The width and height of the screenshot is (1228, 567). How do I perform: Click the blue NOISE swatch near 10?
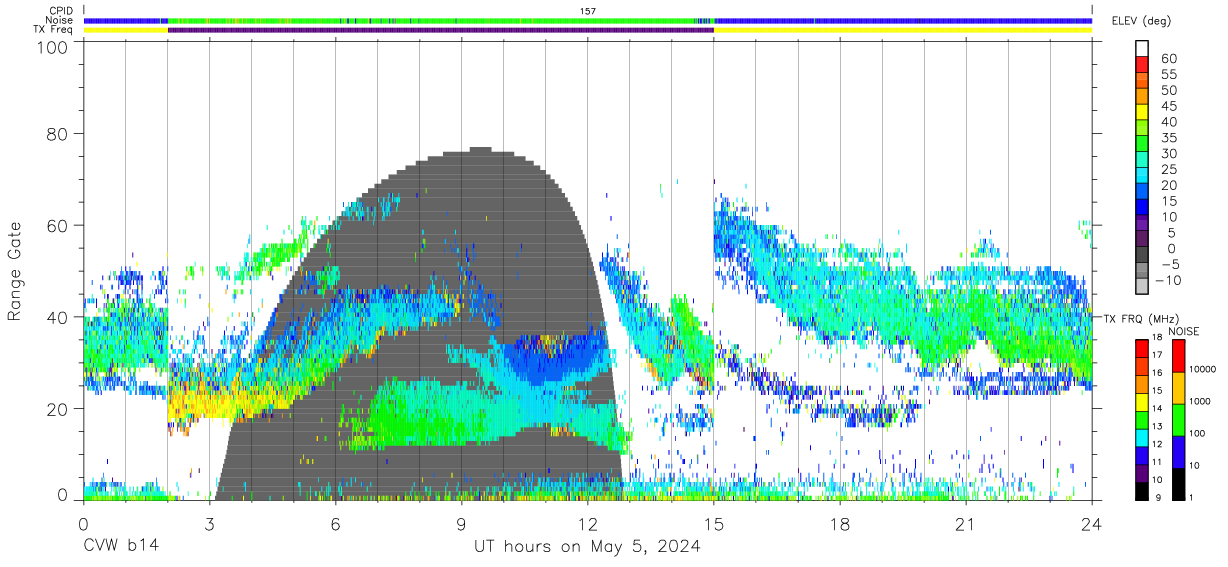click(1177, 452)
